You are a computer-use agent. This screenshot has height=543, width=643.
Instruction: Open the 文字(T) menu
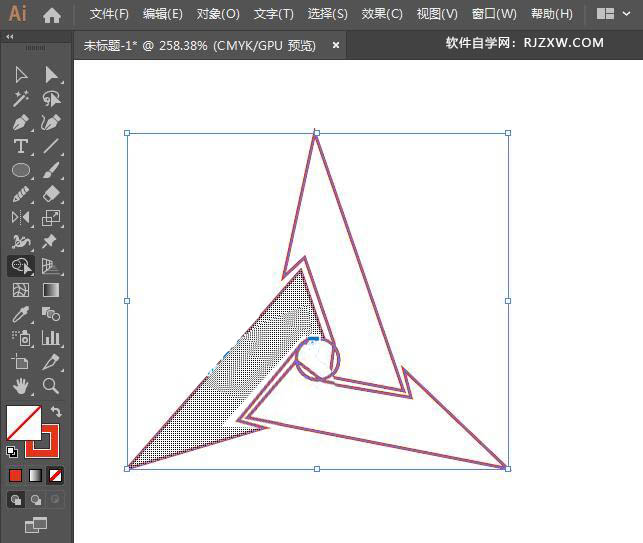[x=274, y=14]
